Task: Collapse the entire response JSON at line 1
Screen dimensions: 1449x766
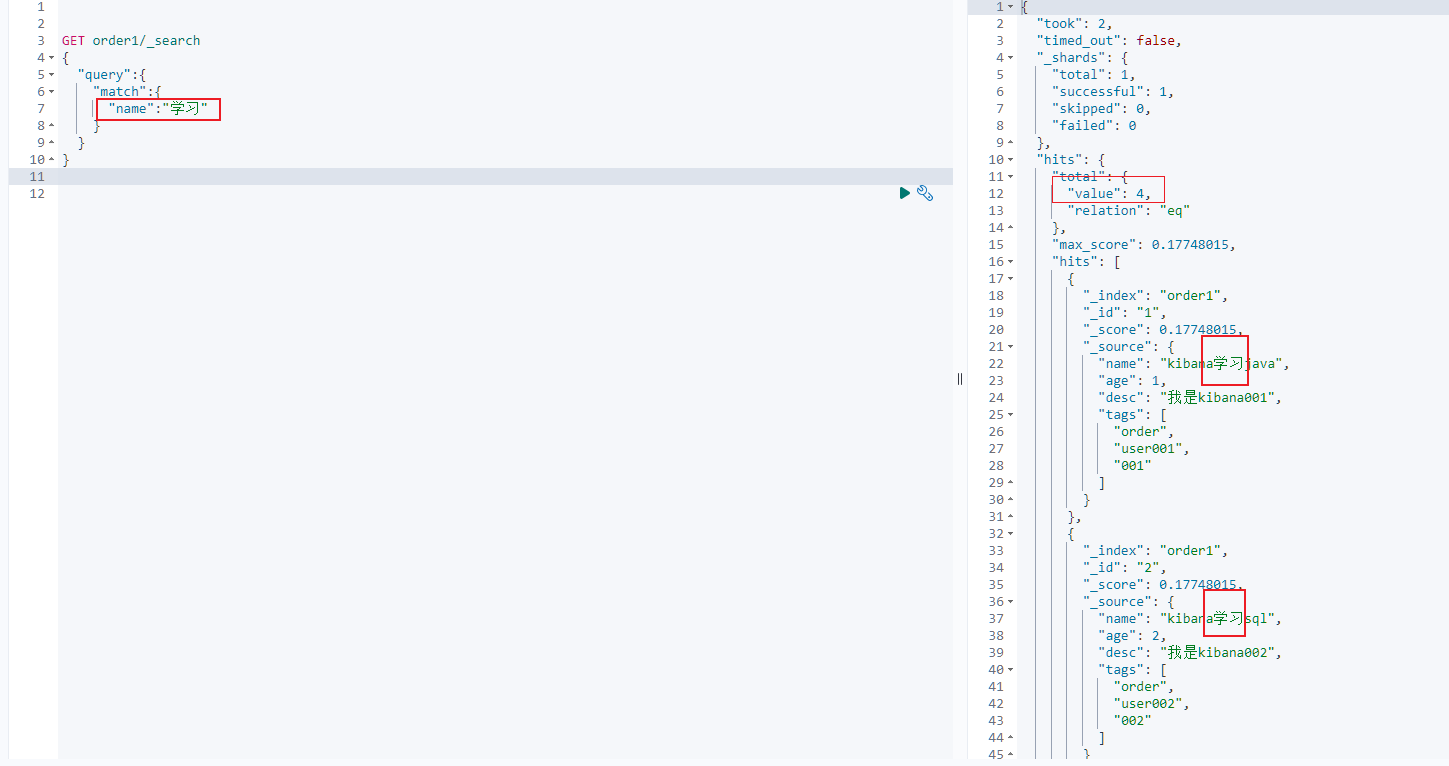Action: tap(1009, 6)
